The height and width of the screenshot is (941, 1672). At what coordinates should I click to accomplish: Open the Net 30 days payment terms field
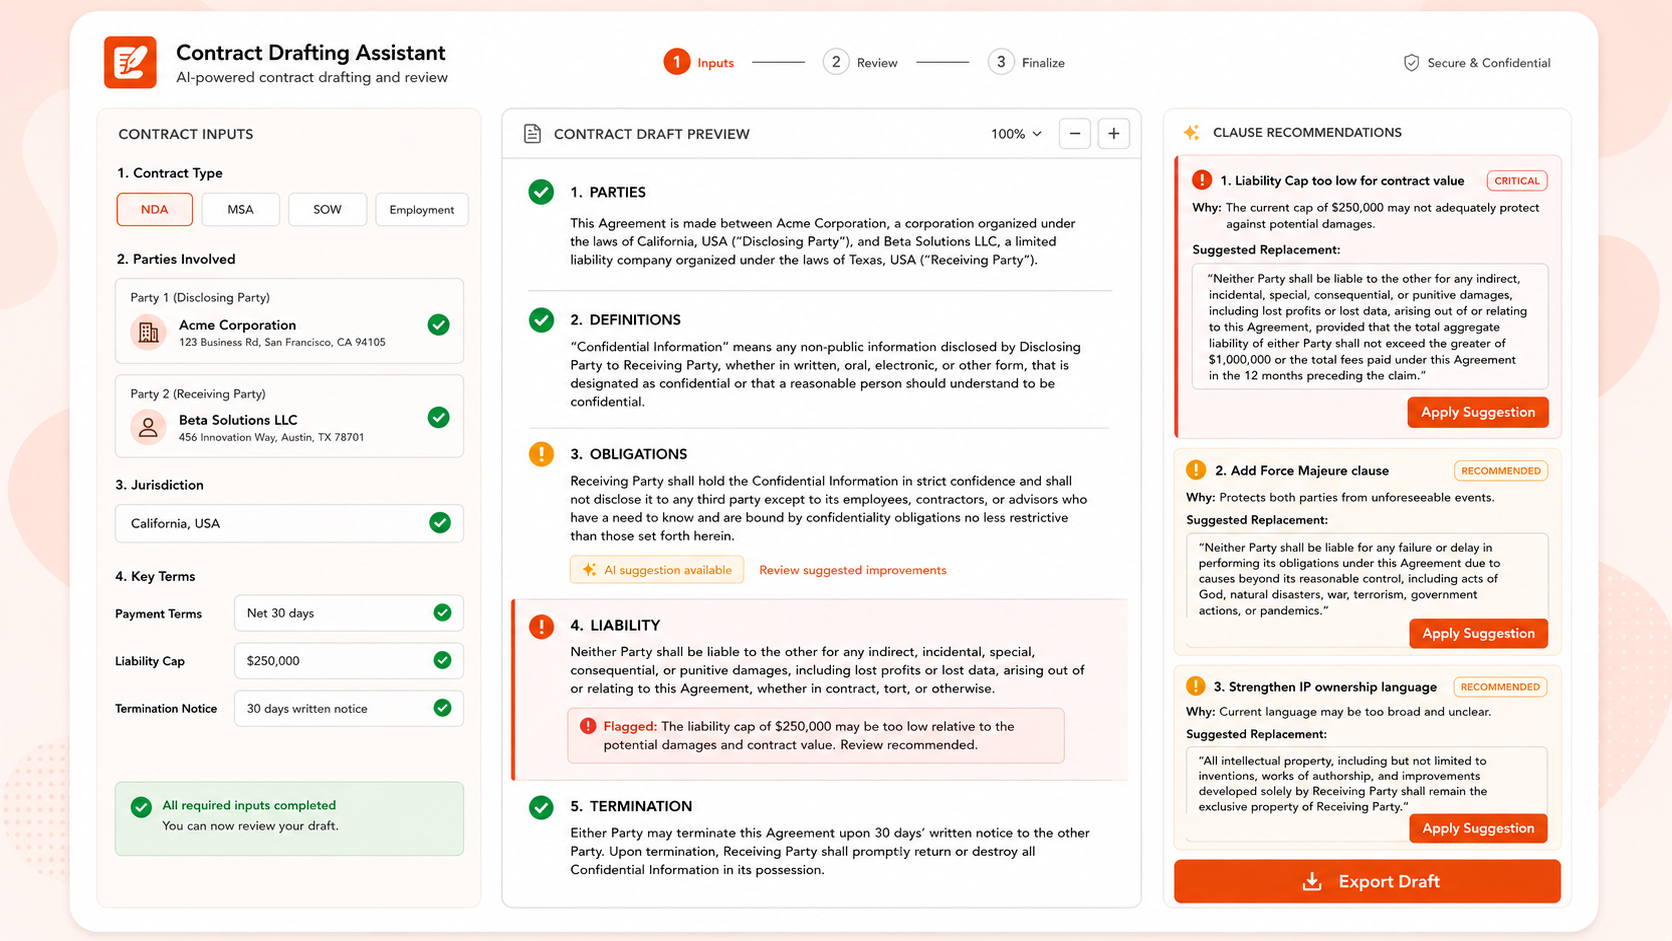pos(348,613)
